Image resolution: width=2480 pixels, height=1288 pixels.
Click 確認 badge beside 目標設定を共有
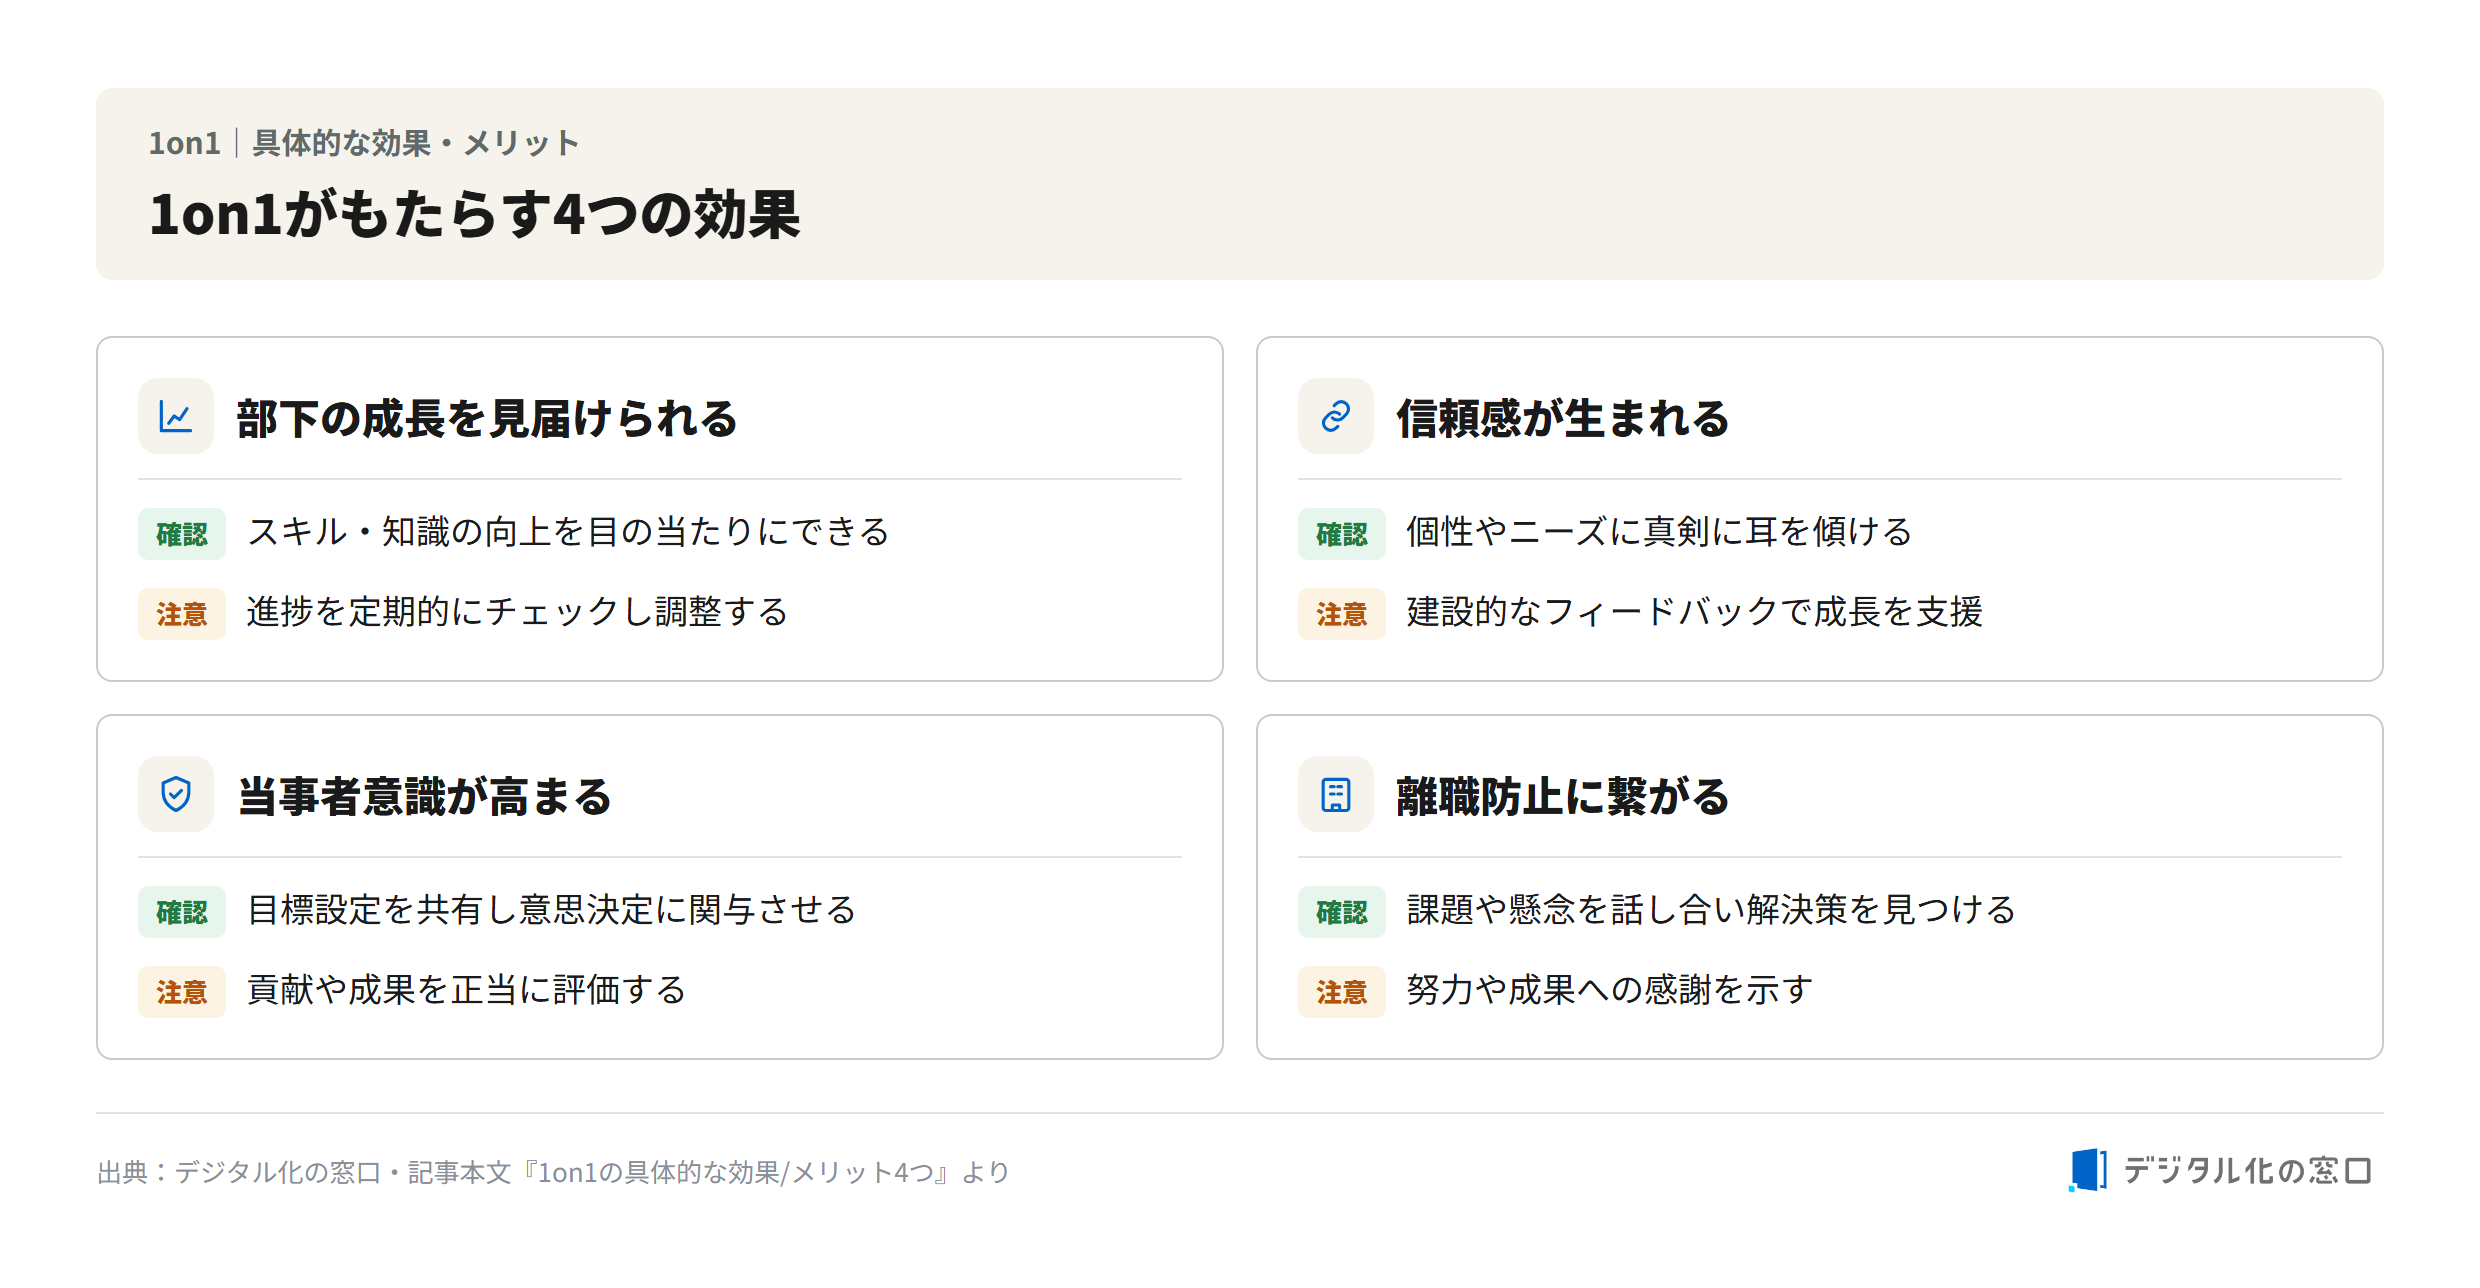pos(182,912)
